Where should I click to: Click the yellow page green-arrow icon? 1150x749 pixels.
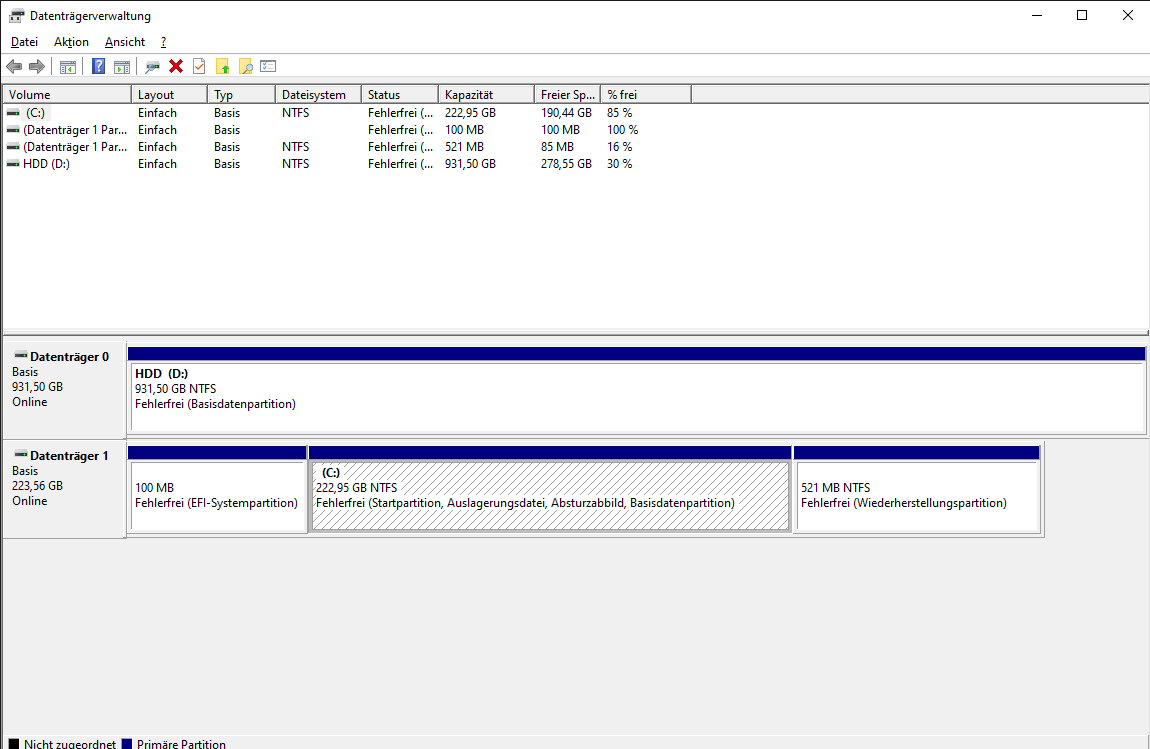point(222,67)
